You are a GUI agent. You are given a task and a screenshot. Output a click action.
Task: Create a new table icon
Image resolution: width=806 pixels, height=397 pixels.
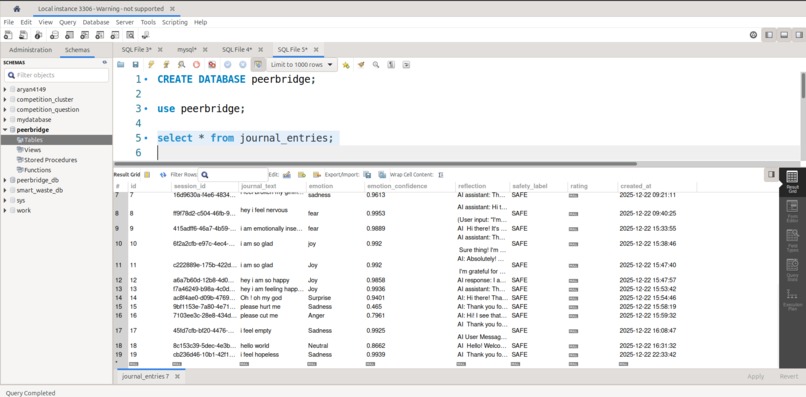[69, 35]
